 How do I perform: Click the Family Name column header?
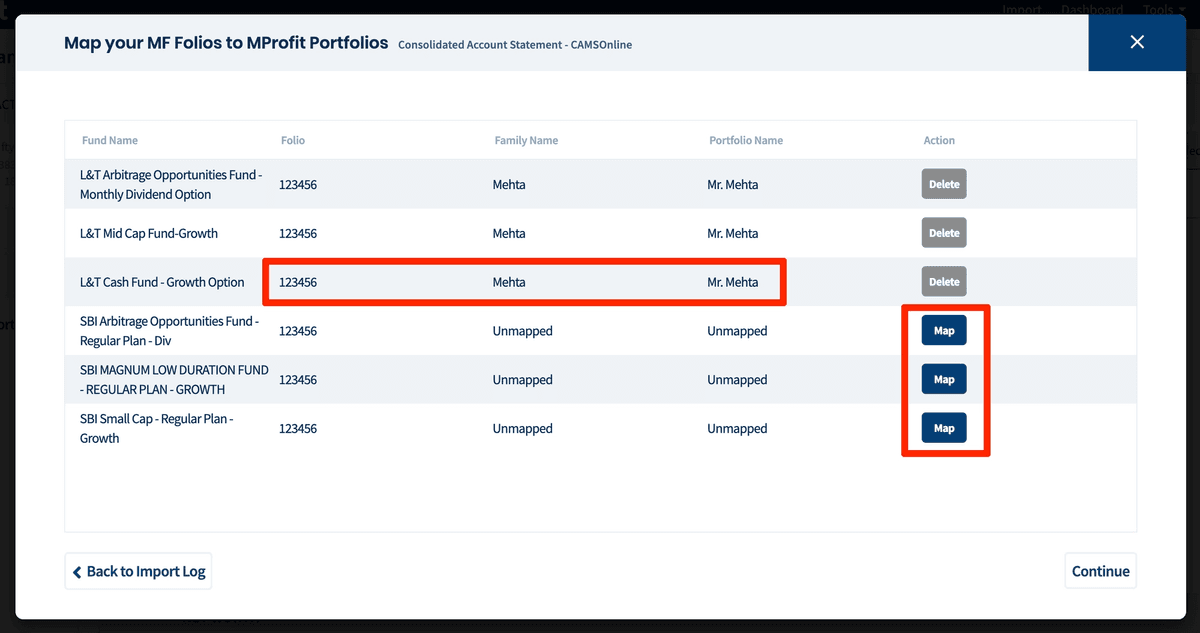pos(526,140)
